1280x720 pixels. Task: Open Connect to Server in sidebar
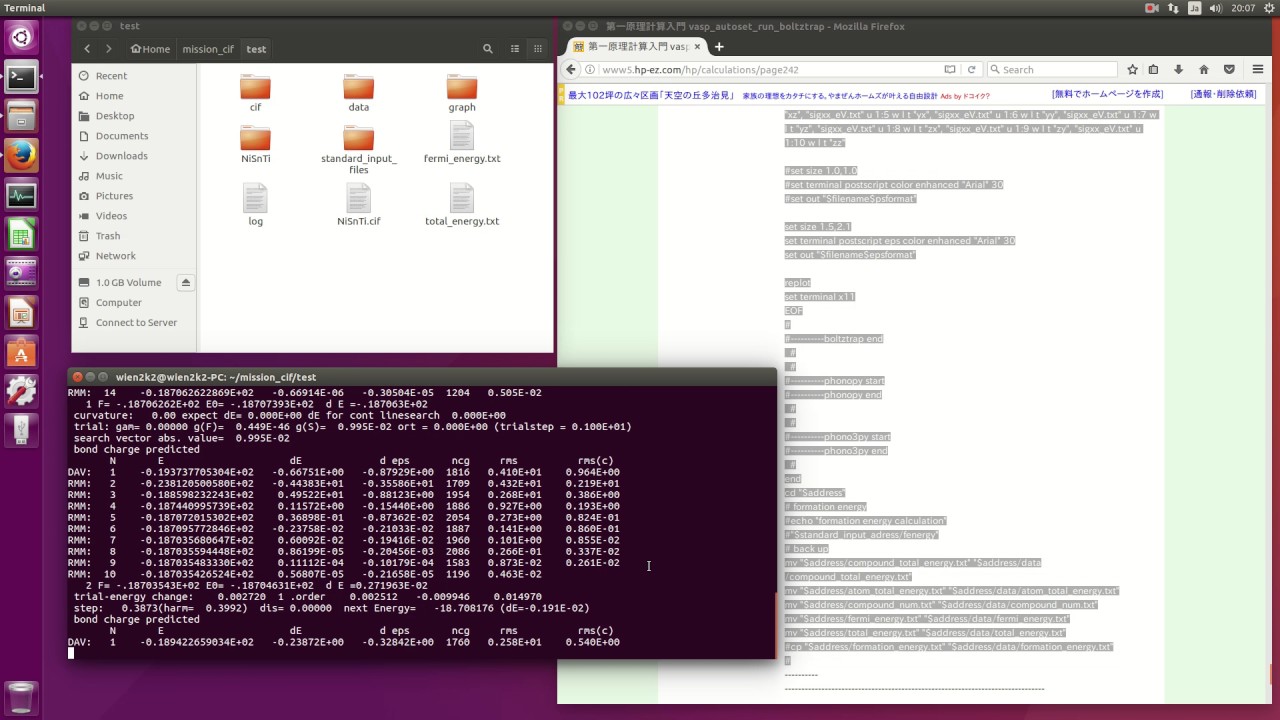coord(136,323)
